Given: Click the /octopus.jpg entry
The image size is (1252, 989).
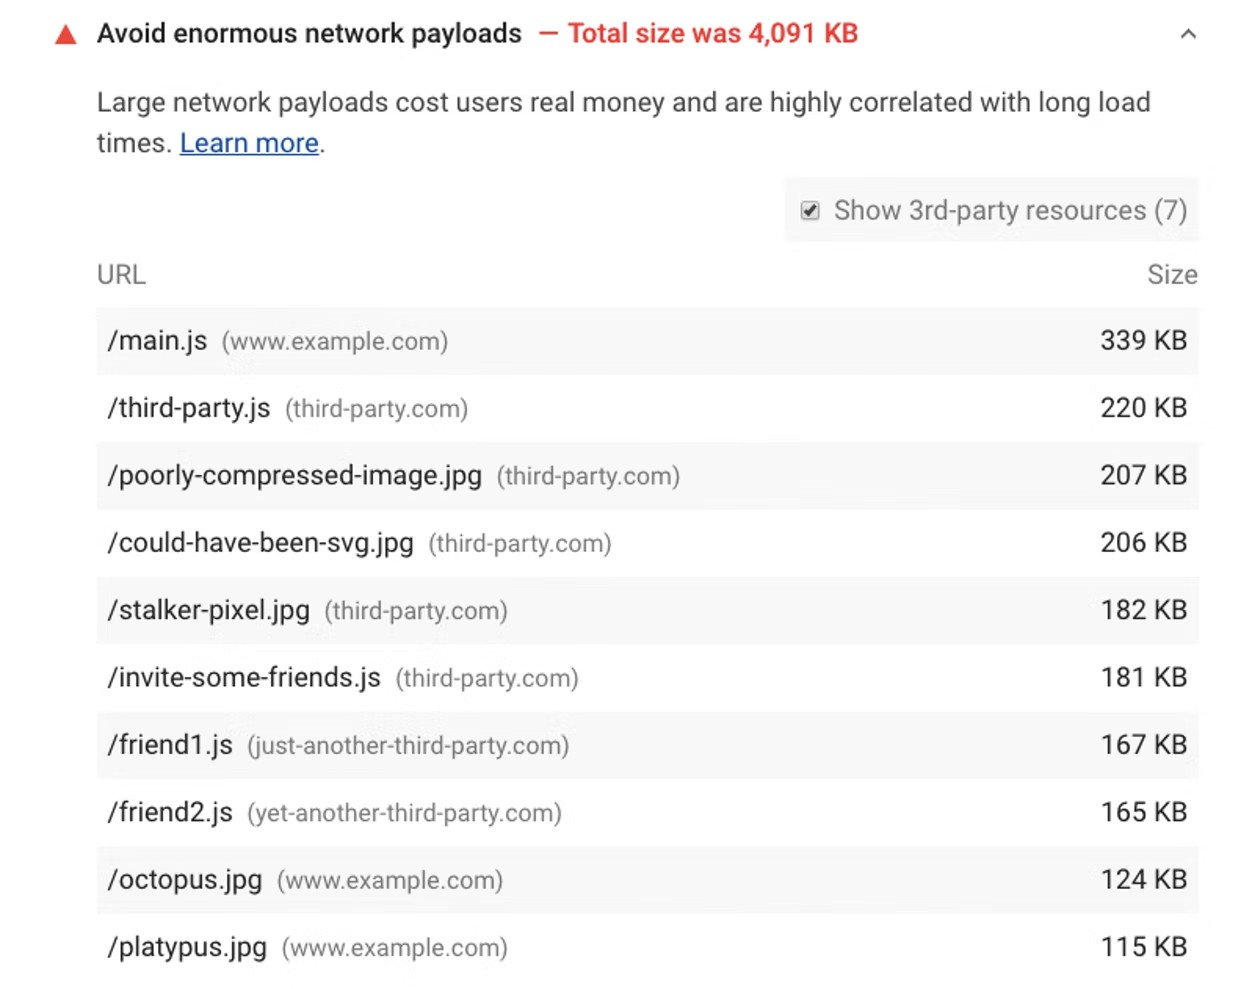Looking at the screenshot, I should (x=184, y=880).
